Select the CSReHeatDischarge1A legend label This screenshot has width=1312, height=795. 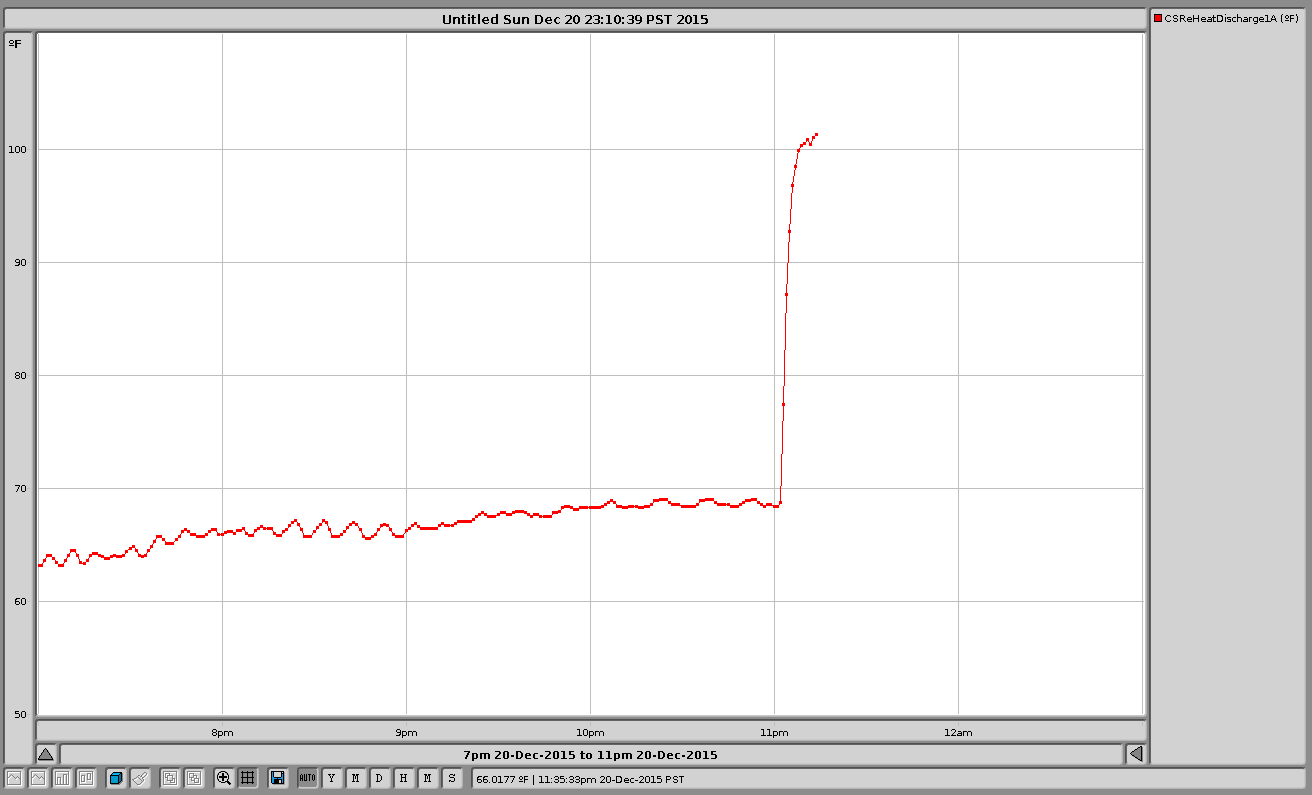pyautogui.click(x=1232, y=18)
